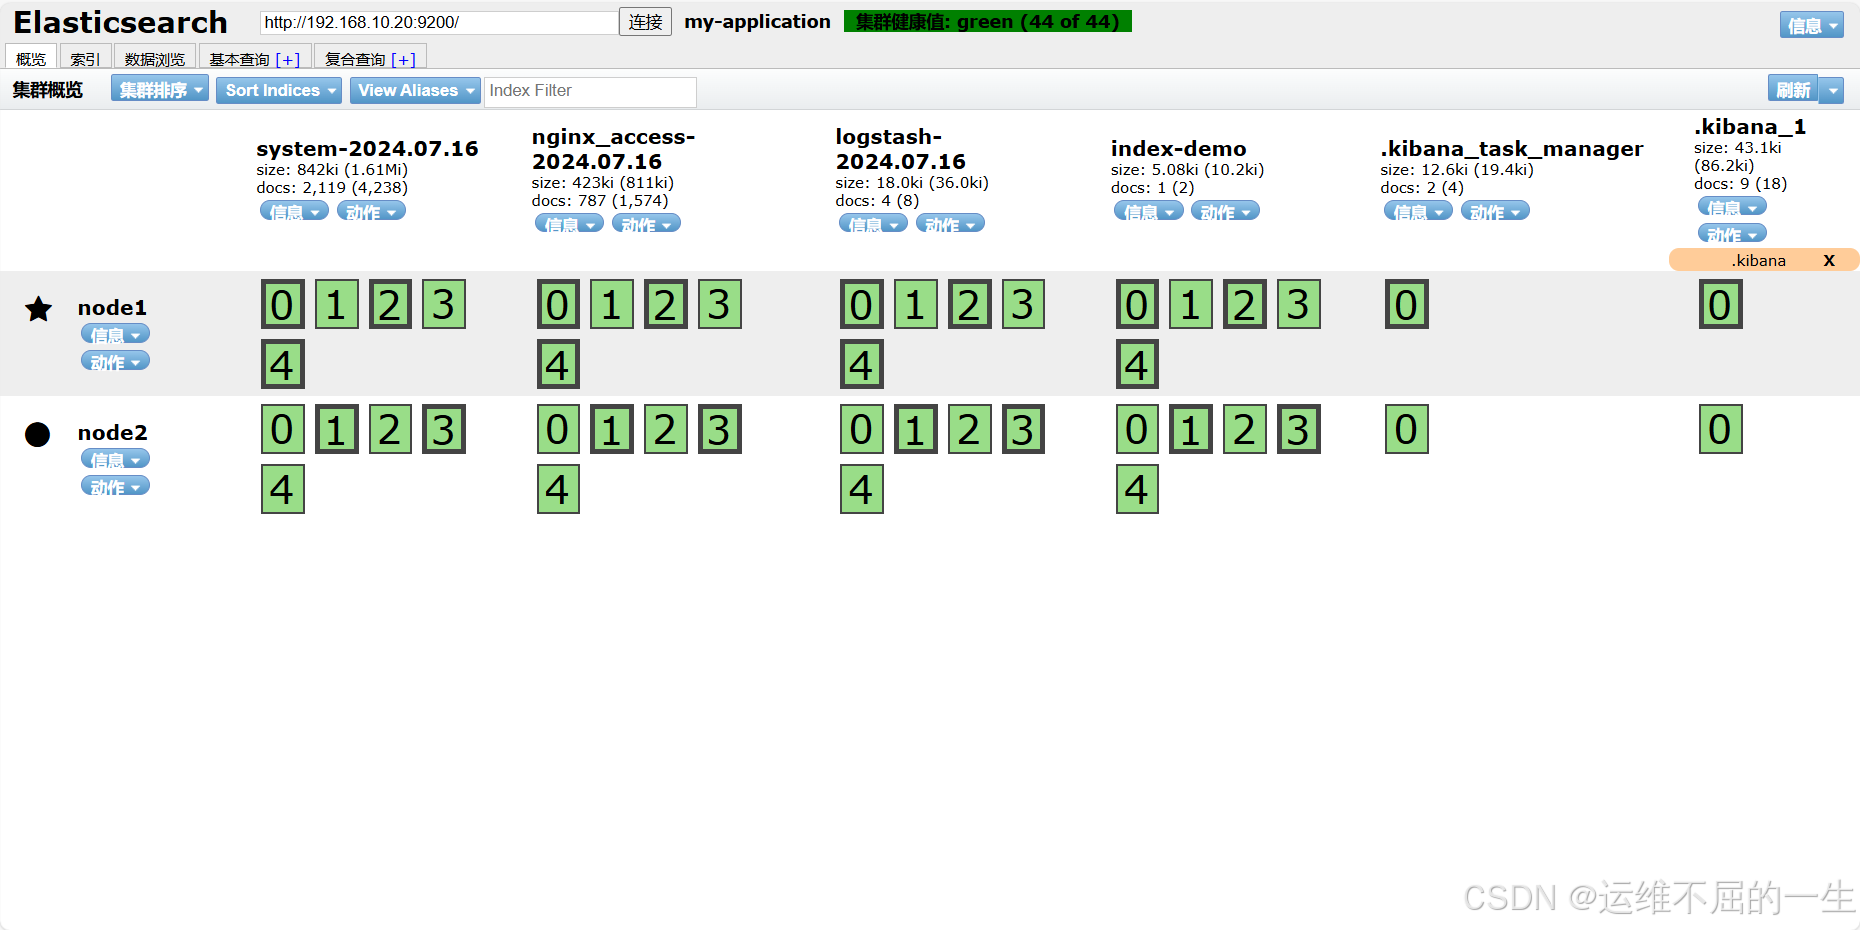Viewport: 1860px width, 930px height.
Task: Select shard 3 of nginx_access-2024.07.16 on node1
Action: click(x=720, y=304)
